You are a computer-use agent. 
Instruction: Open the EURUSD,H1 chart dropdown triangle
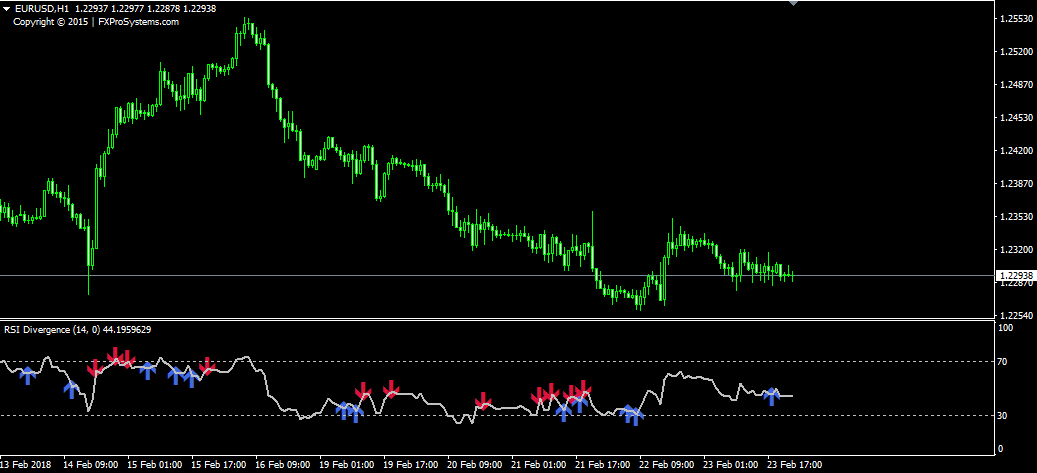coord(7,9)
